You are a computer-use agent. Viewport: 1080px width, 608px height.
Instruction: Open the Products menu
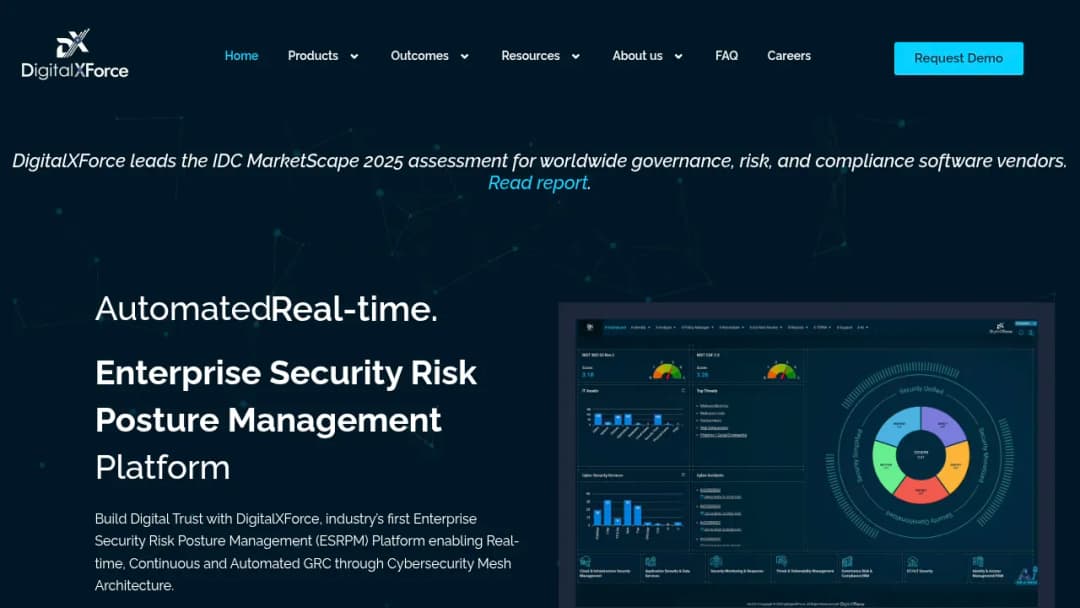point(313,56)
